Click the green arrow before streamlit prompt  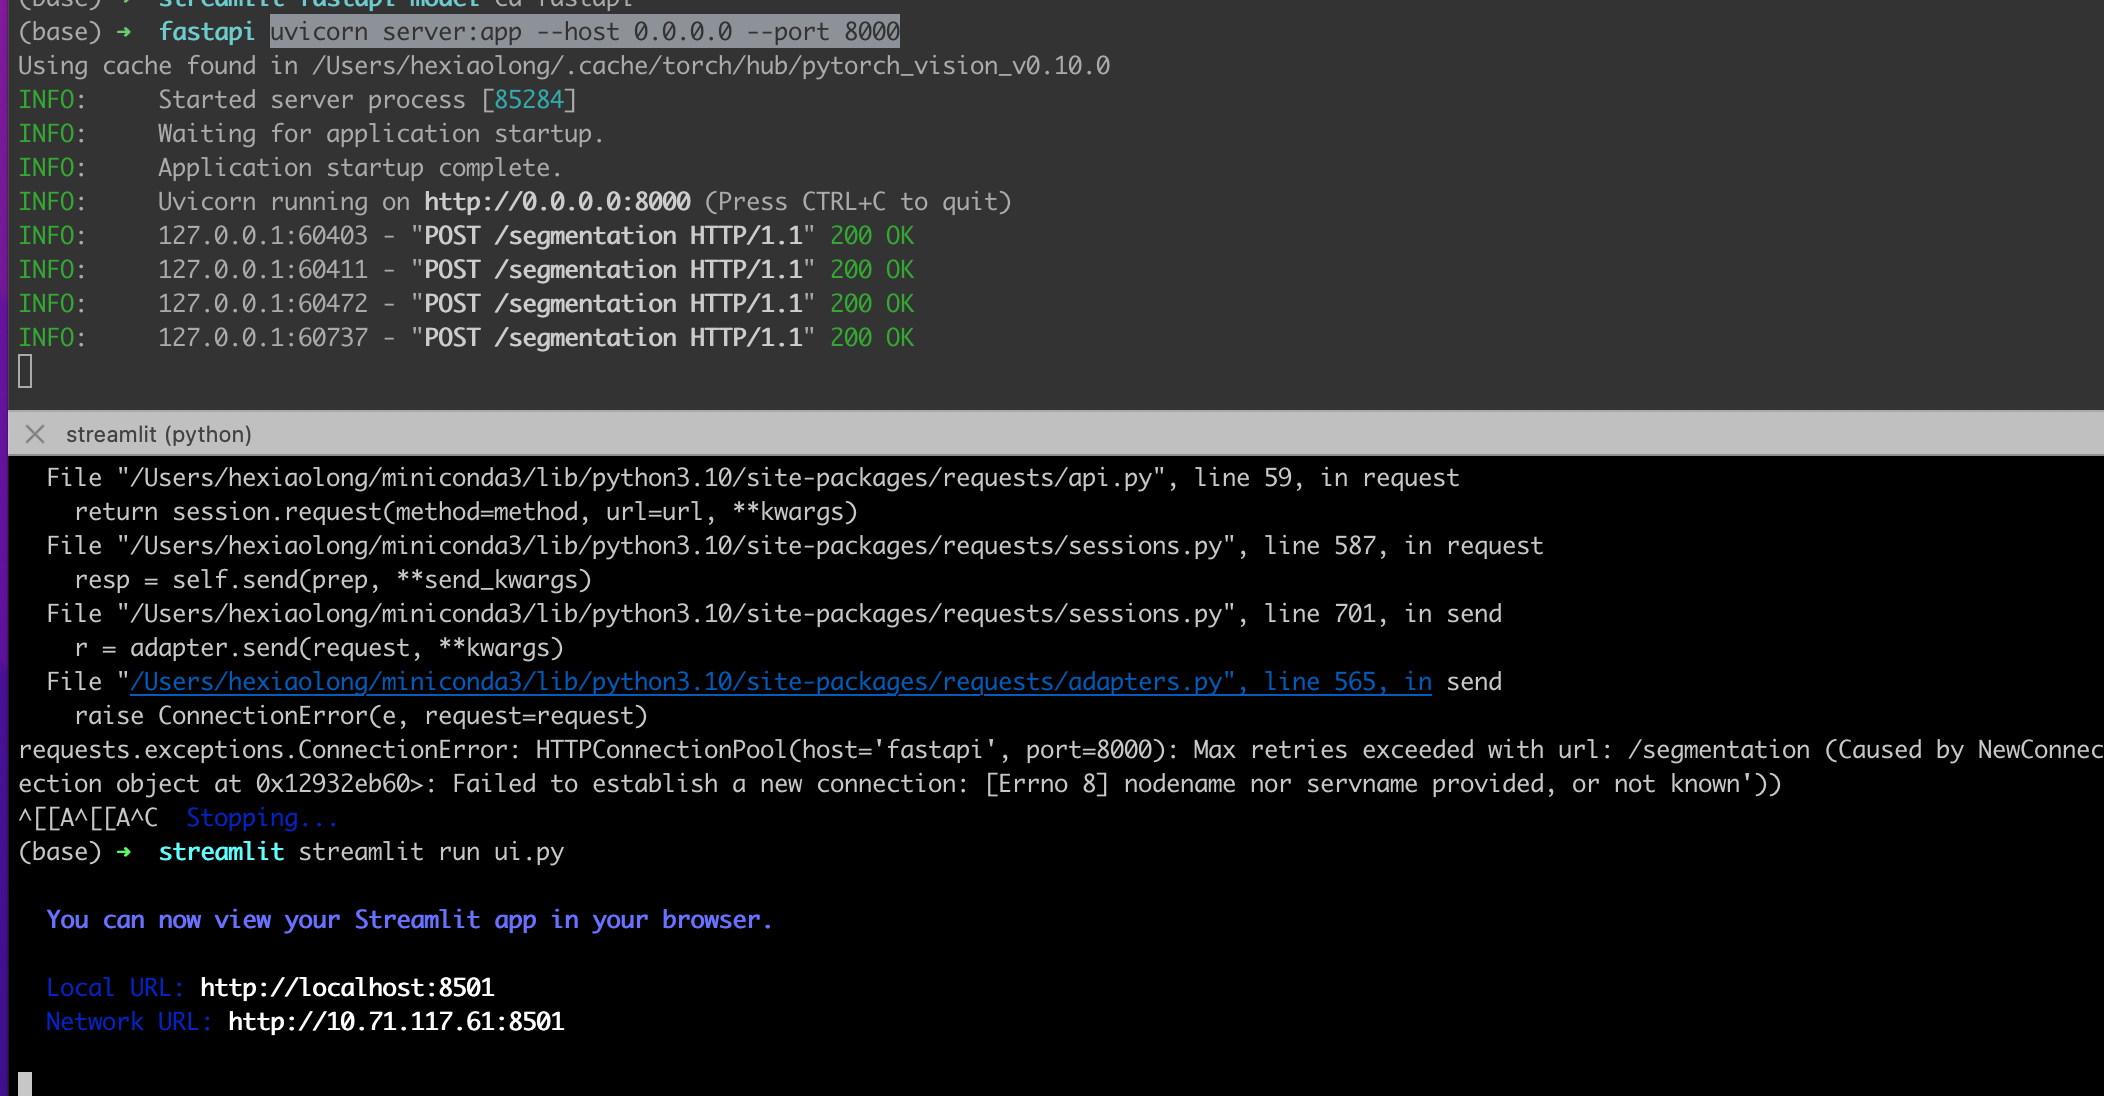pos(123,852)
